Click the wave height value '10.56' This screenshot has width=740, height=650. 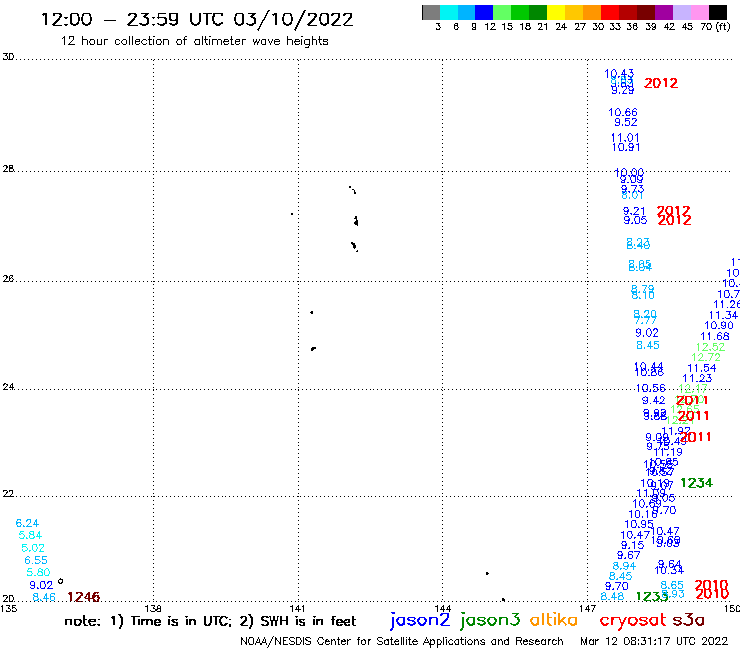pyautogui.click(x=651, y=388)
